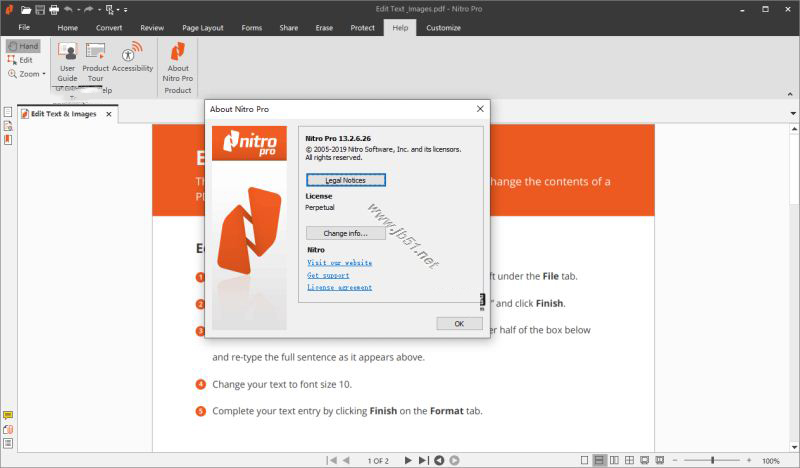Open the Redo history dropdown arrow
Image resolution: width=800 pixels, height=468 pixels.
(x=99, y=10)
